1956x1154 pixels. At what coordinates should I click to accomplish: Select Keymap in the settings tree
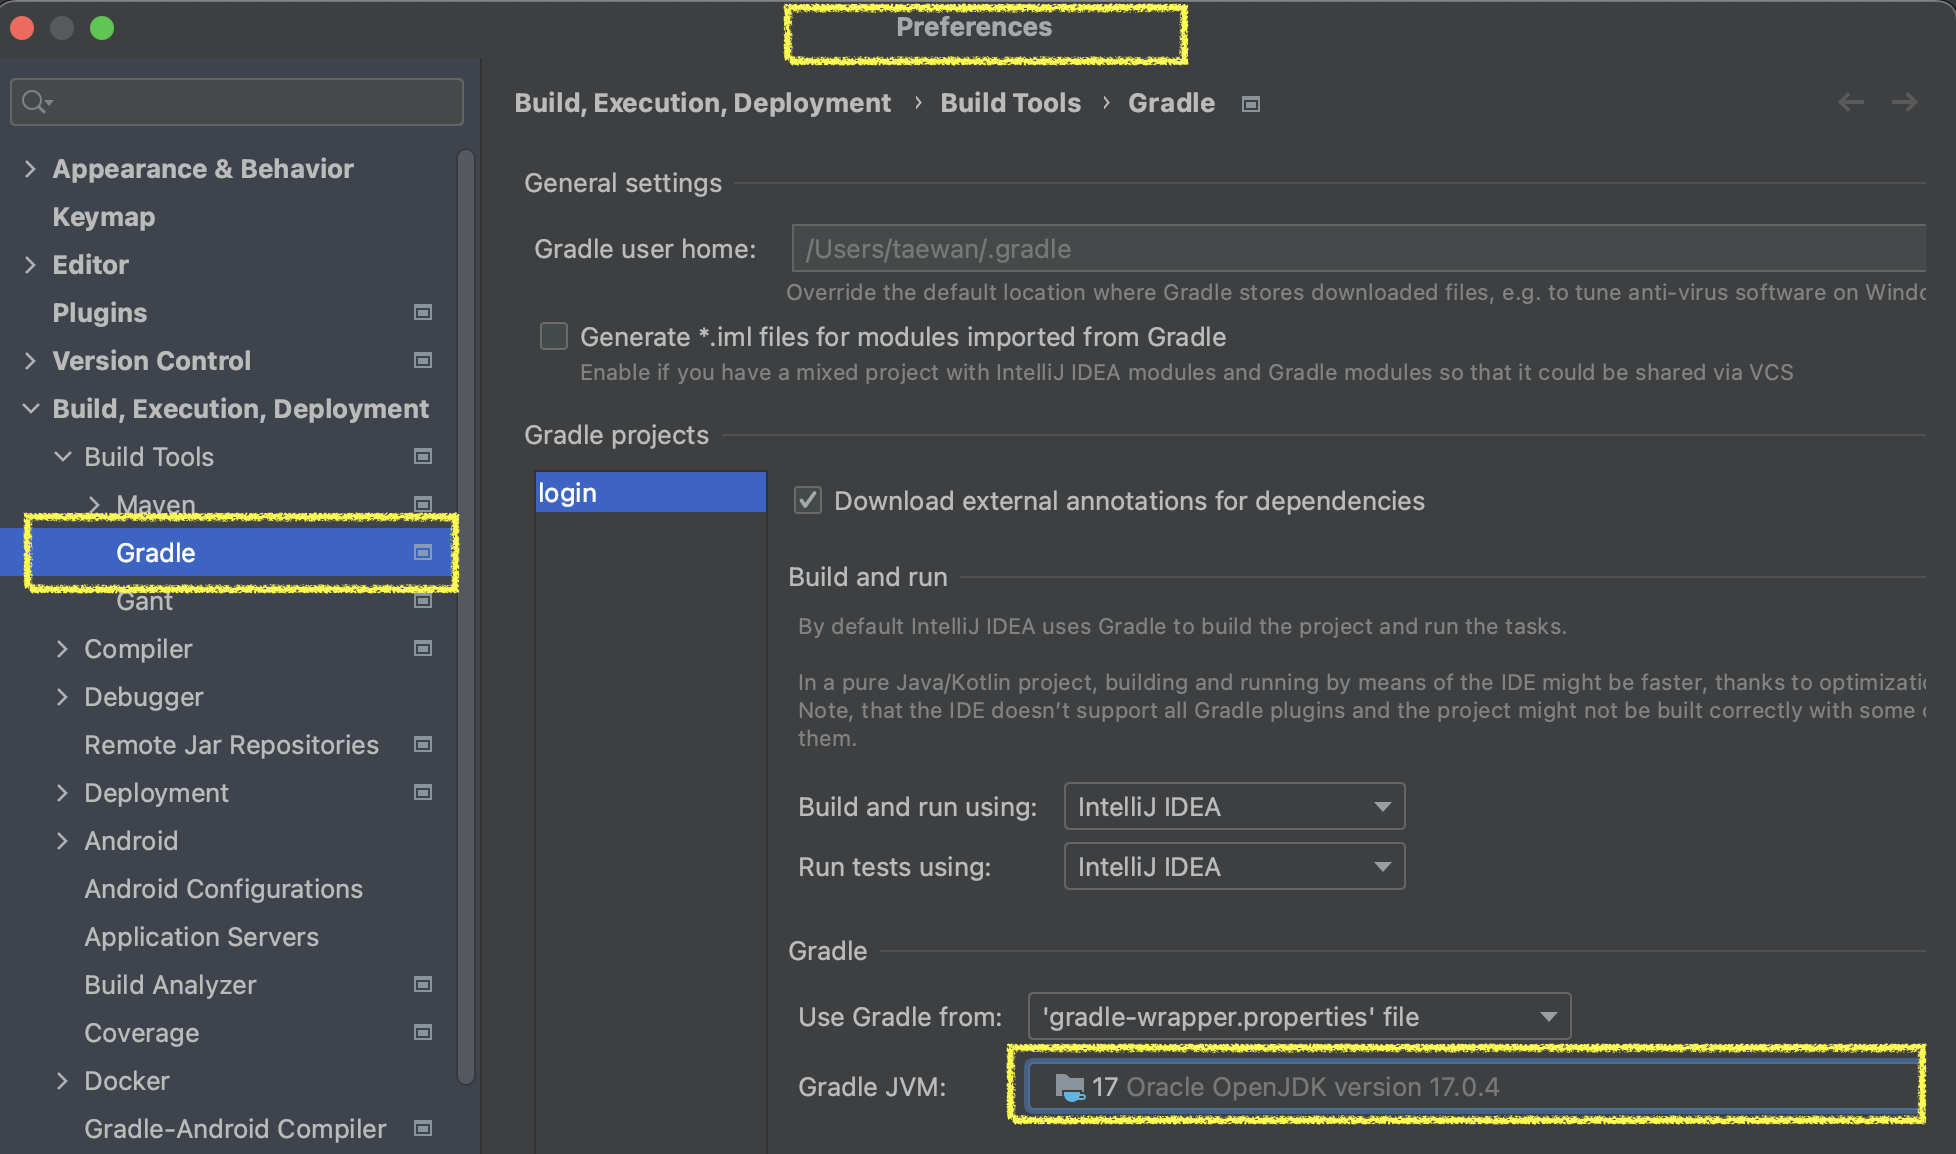click(x=104, y=217)
